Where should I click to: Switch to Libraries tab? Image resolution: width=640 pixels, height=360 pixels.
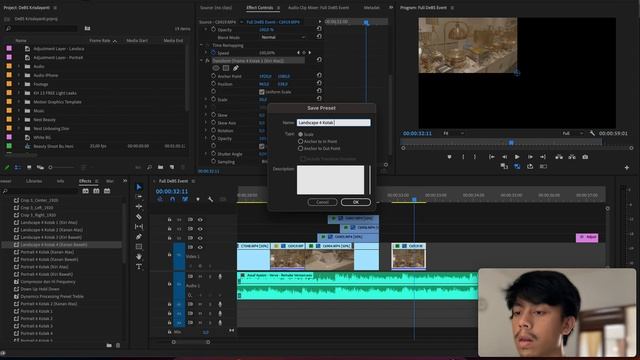34,181
